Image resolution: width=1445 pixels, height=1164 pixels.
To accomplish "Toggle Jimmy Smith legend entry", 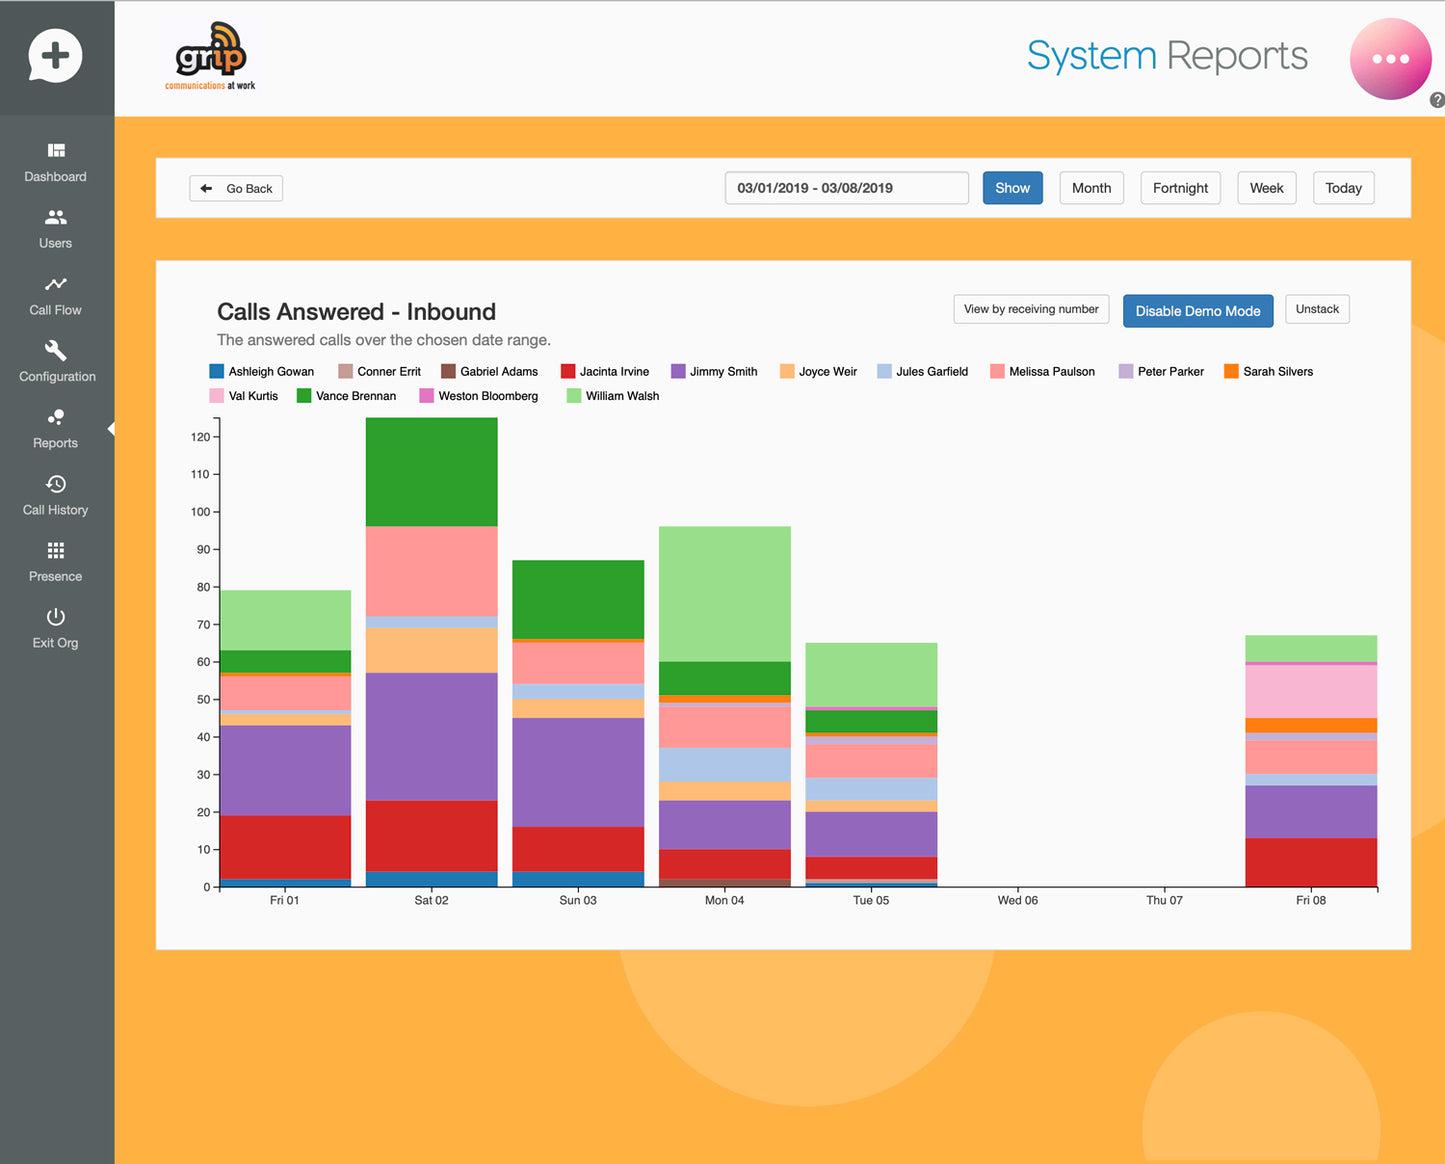I will [x=714, y=371].
